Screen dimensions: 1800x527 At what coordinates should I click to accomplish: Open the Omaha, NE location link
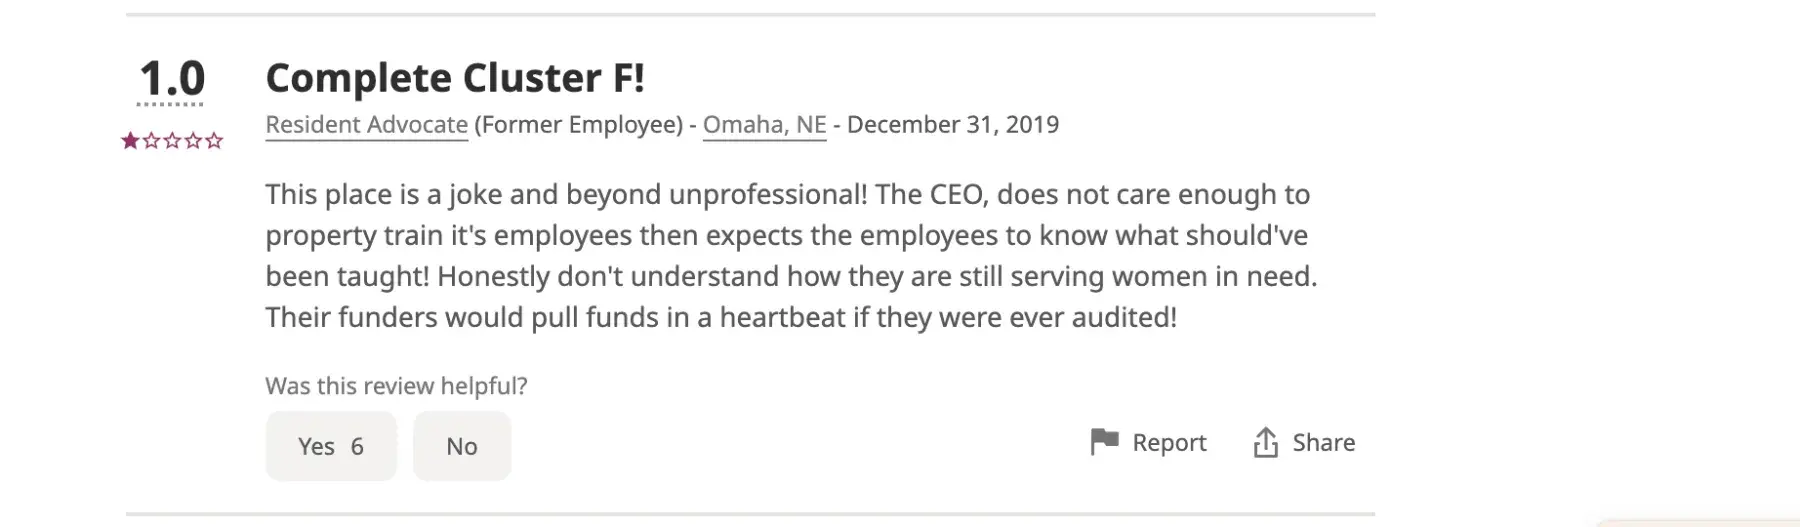pyautogui.click(x=764, y=125)
